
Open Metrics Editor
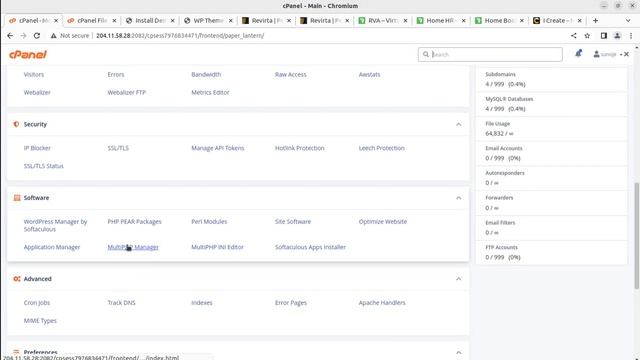coord(210,93)
